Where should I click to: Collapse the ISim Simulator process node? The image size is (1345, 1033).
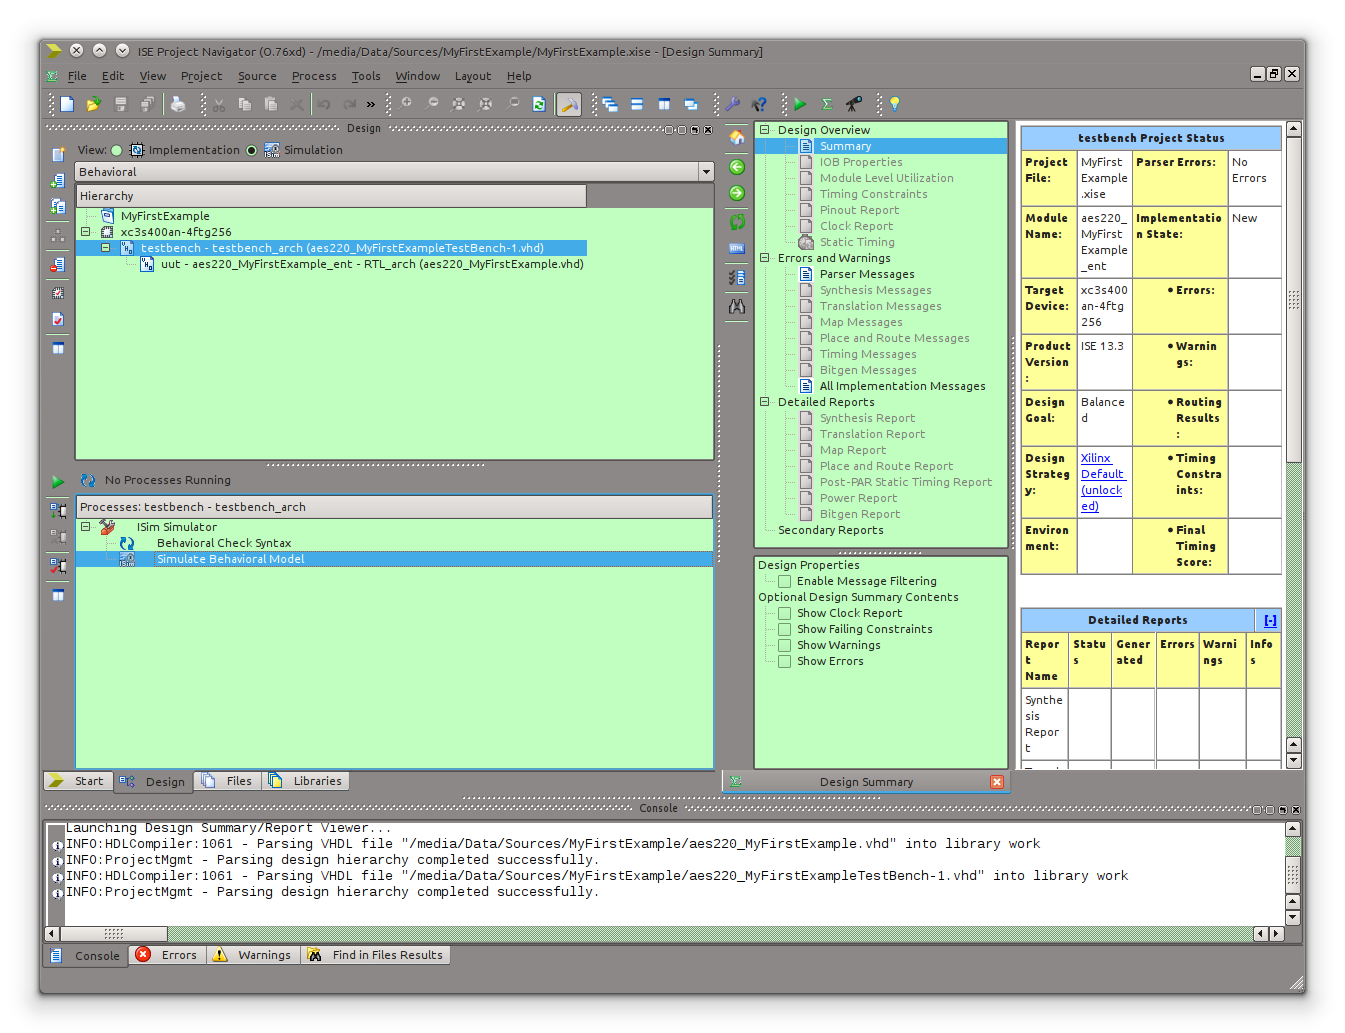click(86, 527)
